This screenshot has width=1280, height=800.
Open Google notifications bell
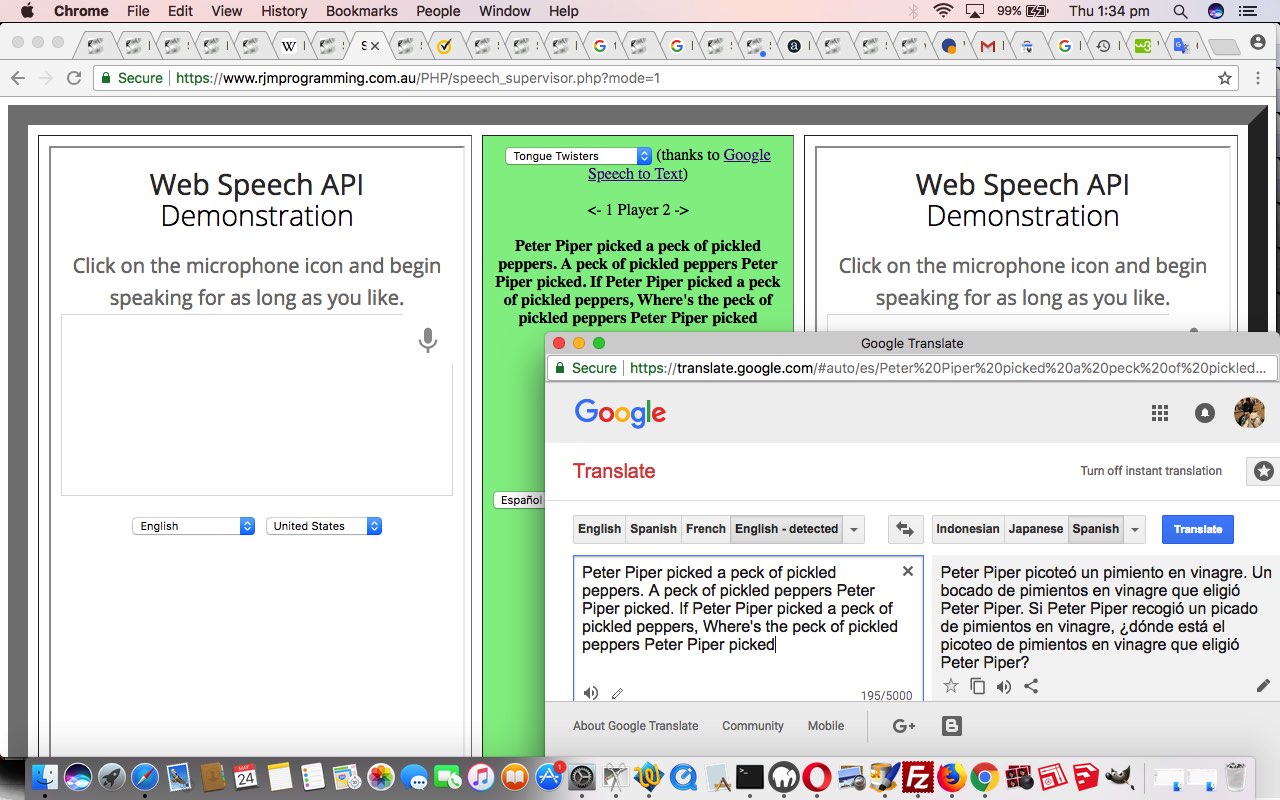[x=1204, y=412]
